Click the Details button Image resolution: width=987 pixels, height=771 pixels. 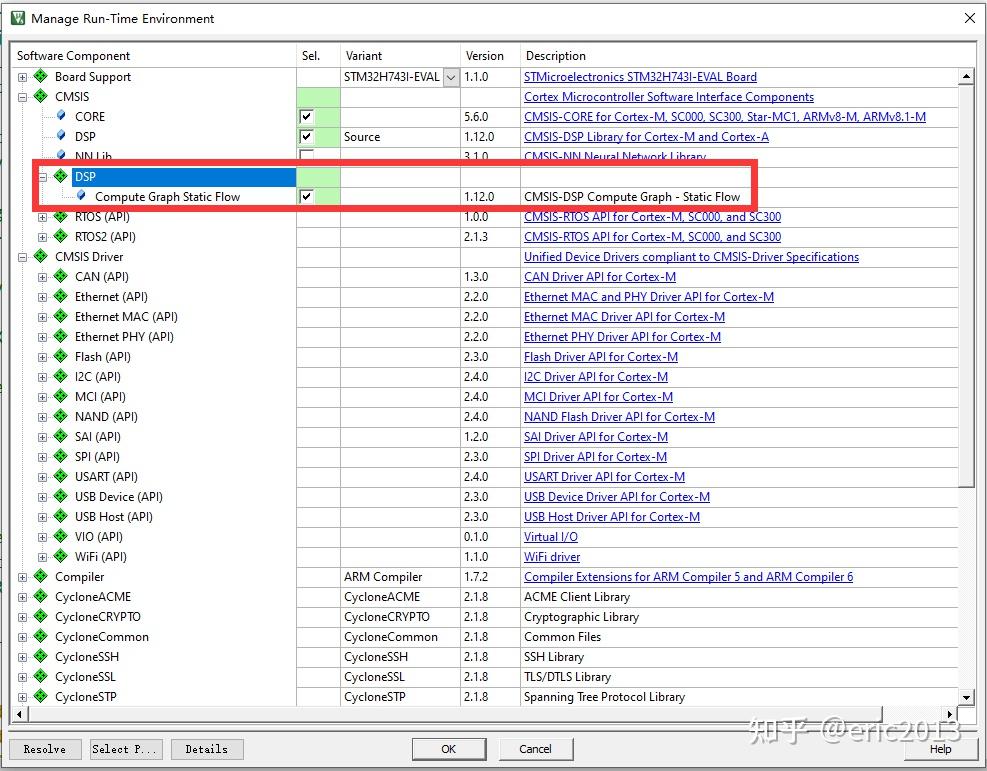click(x=207, y=749)
